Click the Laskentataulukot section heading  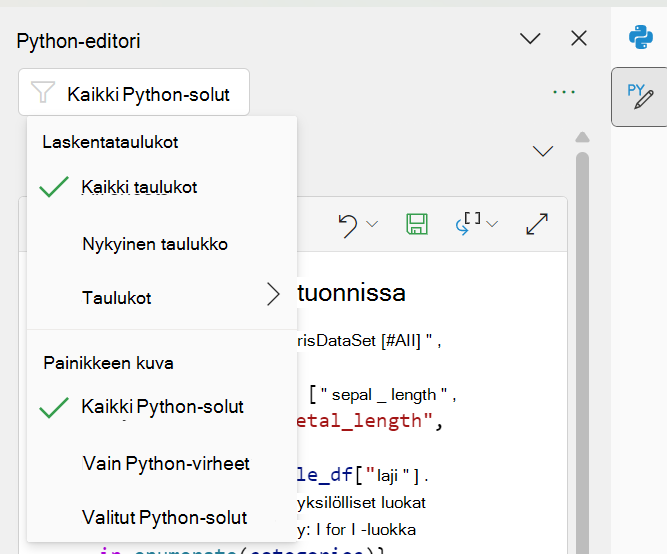110,142
